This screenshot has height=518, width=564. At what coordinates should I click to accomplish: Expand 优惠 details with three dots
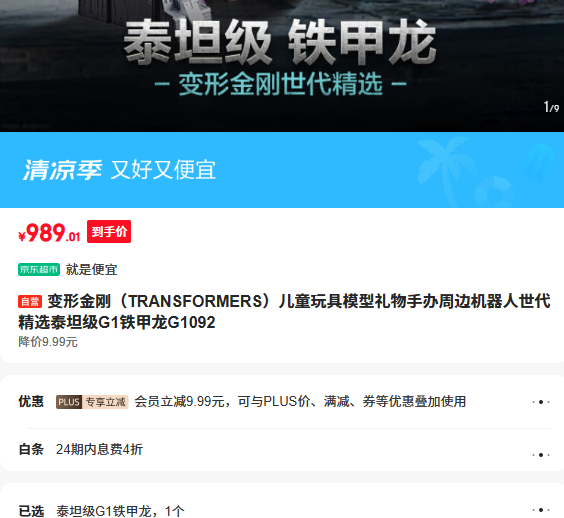(541, 402)
